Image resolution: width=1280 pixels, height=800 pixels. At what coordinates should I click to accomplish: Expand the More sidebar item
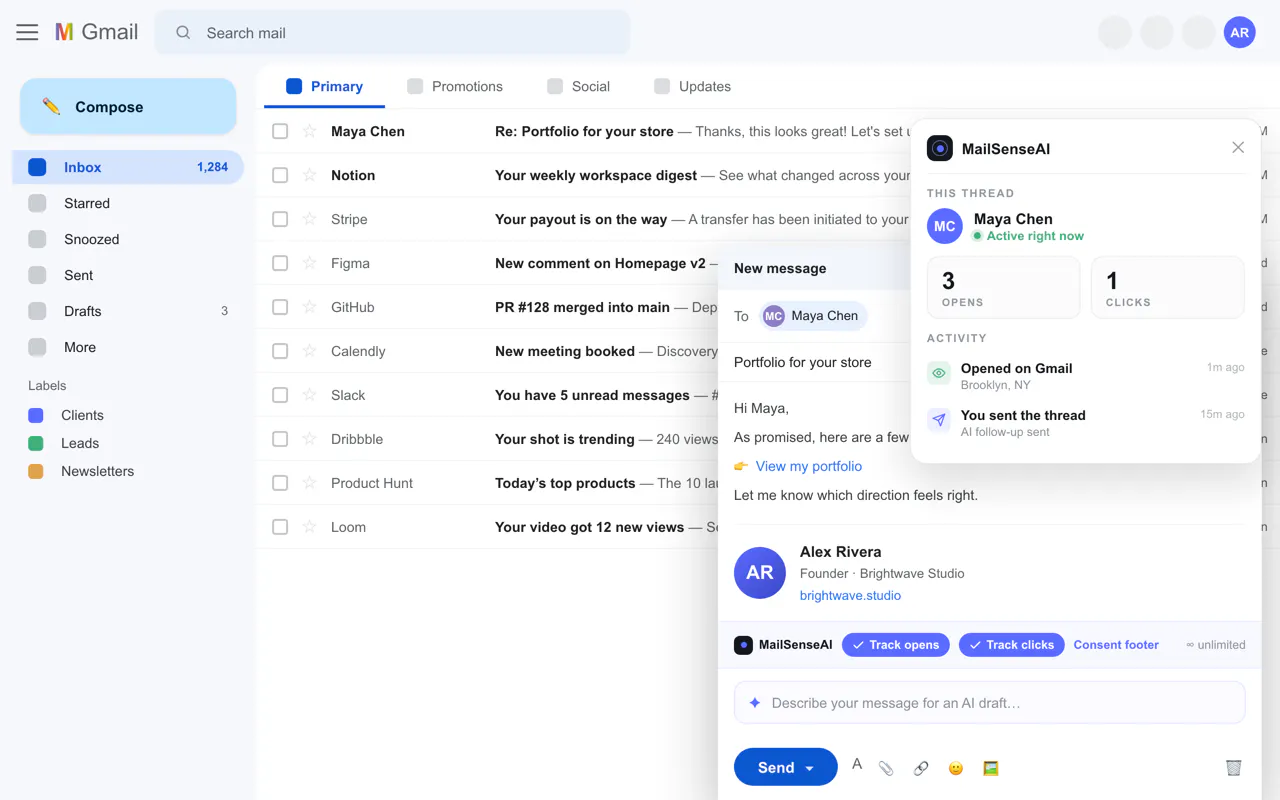[x=128, y=347]
